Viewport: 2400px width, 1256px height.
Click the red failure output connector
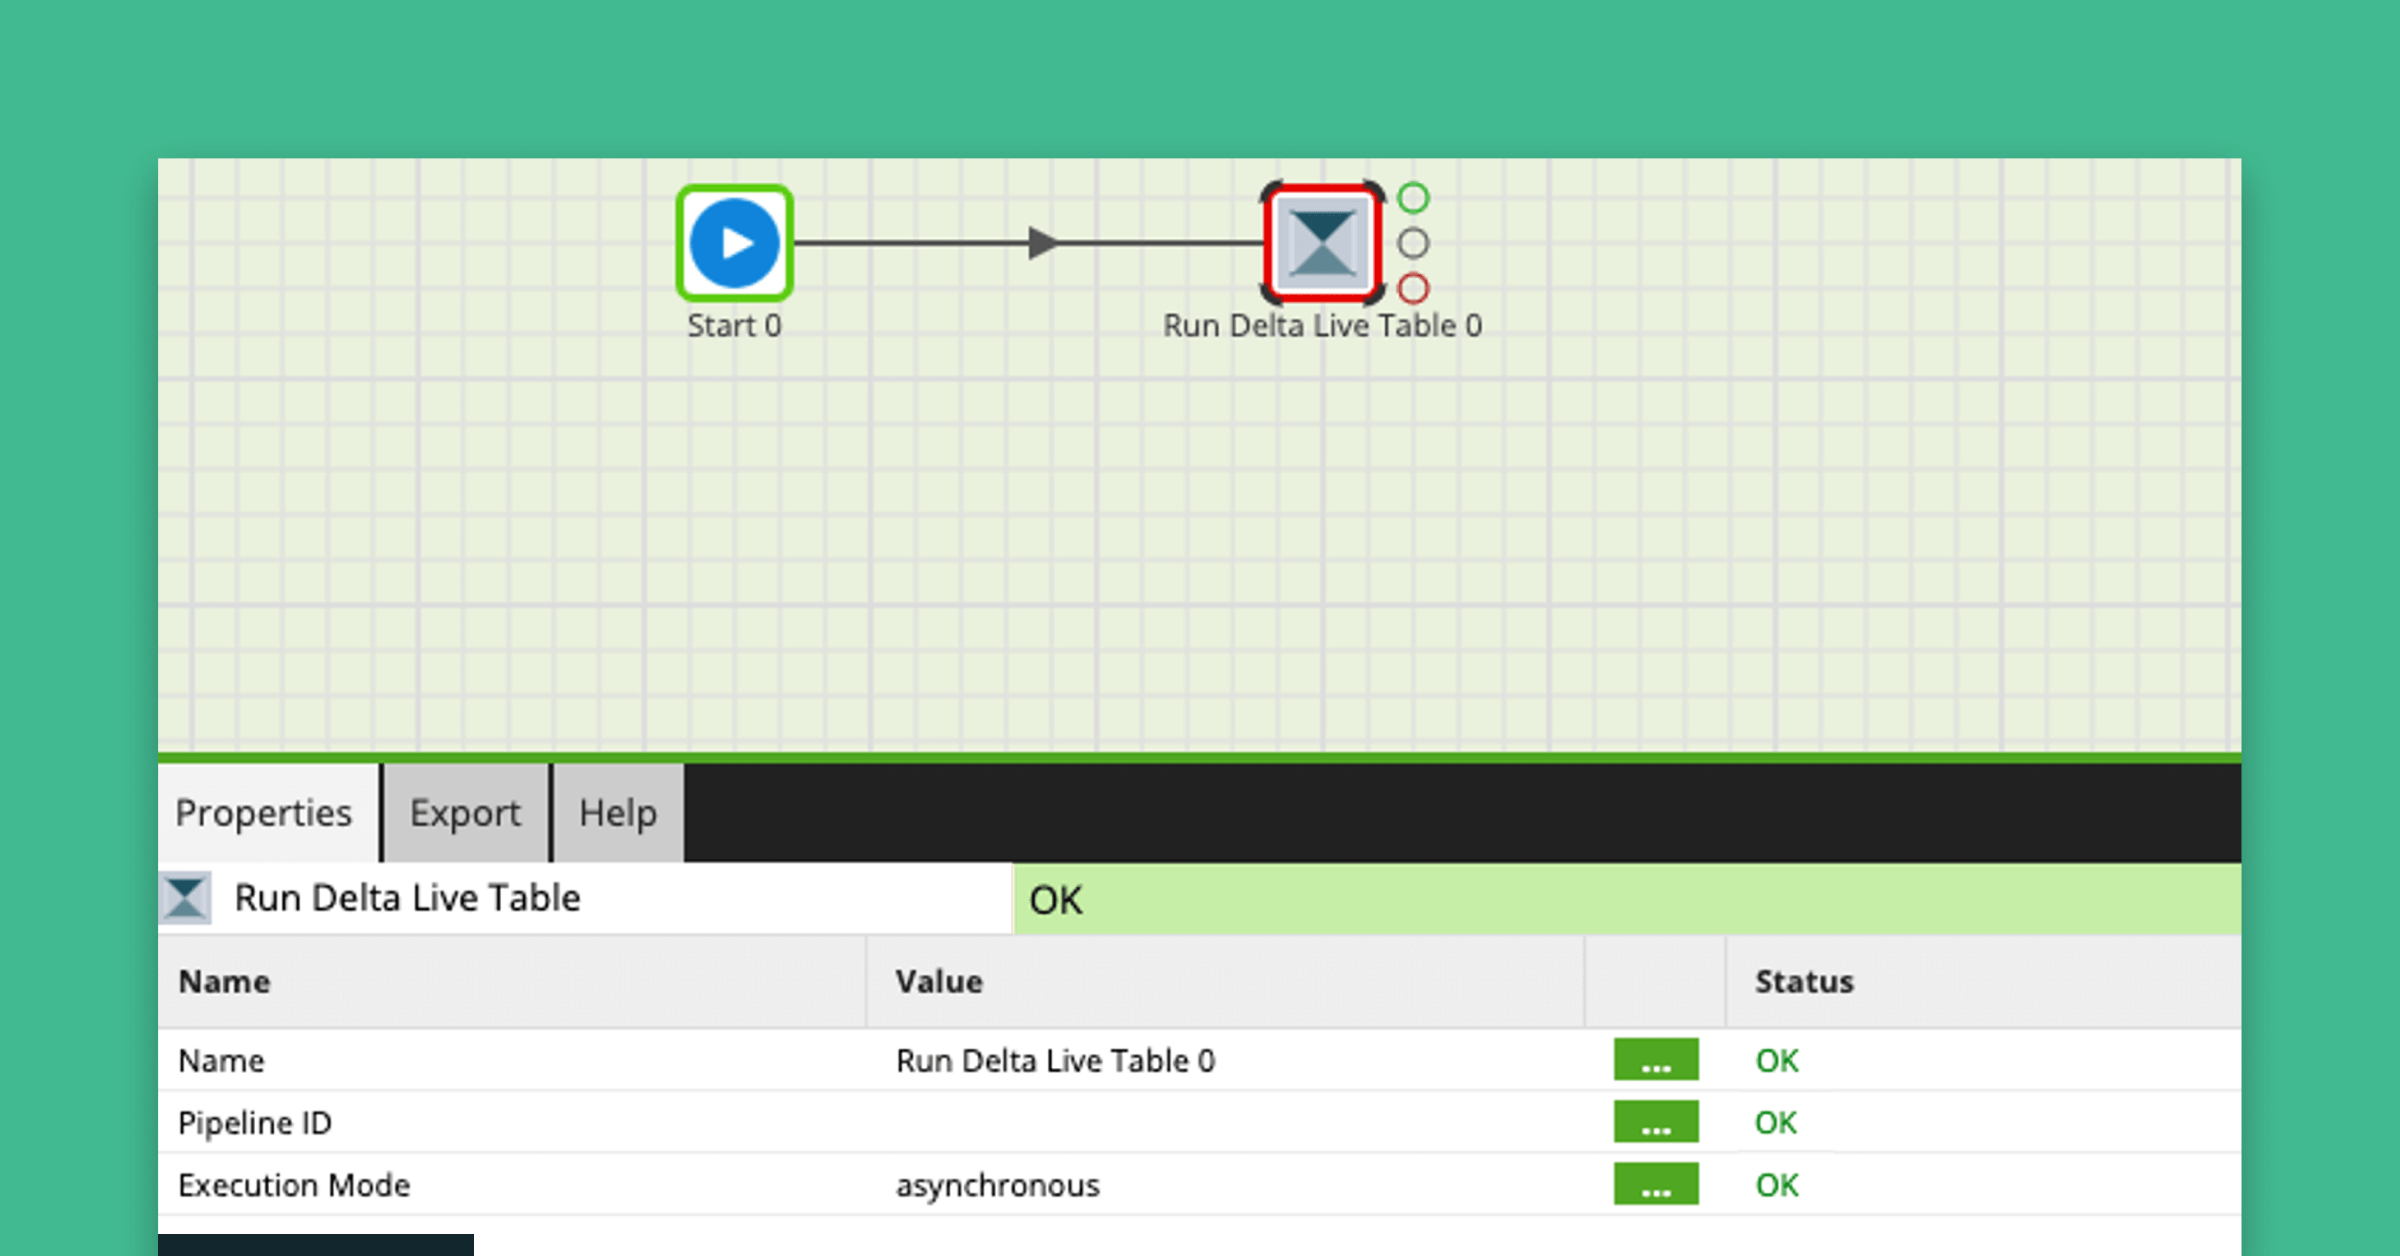click(x=1413, y=289)
